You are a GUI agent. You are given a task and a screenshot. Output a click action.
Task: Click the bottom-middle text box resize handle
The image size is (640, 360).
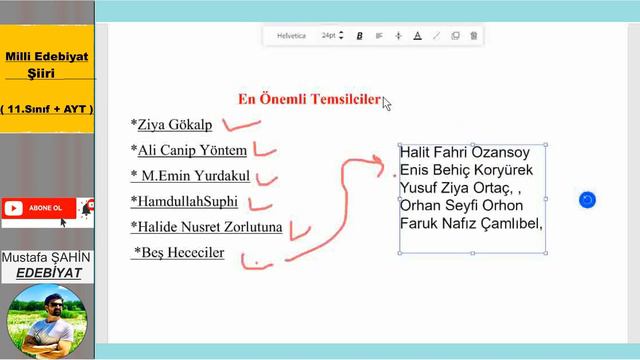(473, 253)
